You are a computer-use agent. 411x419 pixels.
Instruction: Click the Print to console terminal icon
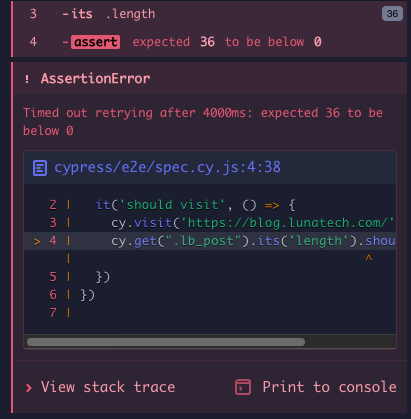click(243, 387)
